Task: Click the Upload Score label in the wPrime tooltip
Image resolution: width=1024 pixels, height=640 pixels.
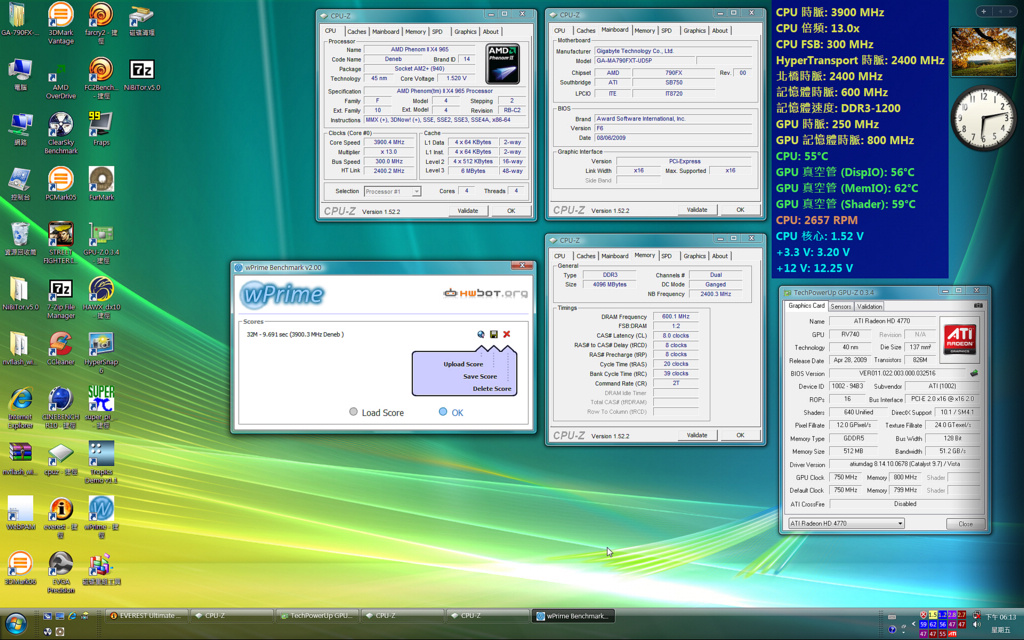Action: [463, 364]
